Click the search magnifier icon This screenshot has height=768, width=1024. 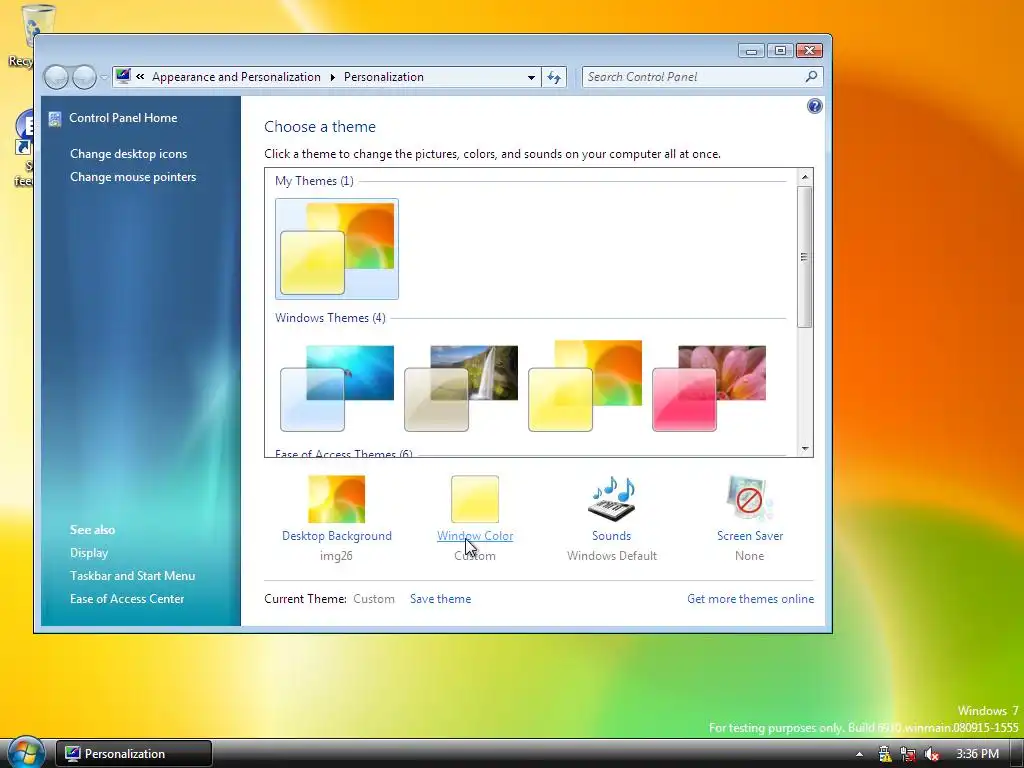811,76
